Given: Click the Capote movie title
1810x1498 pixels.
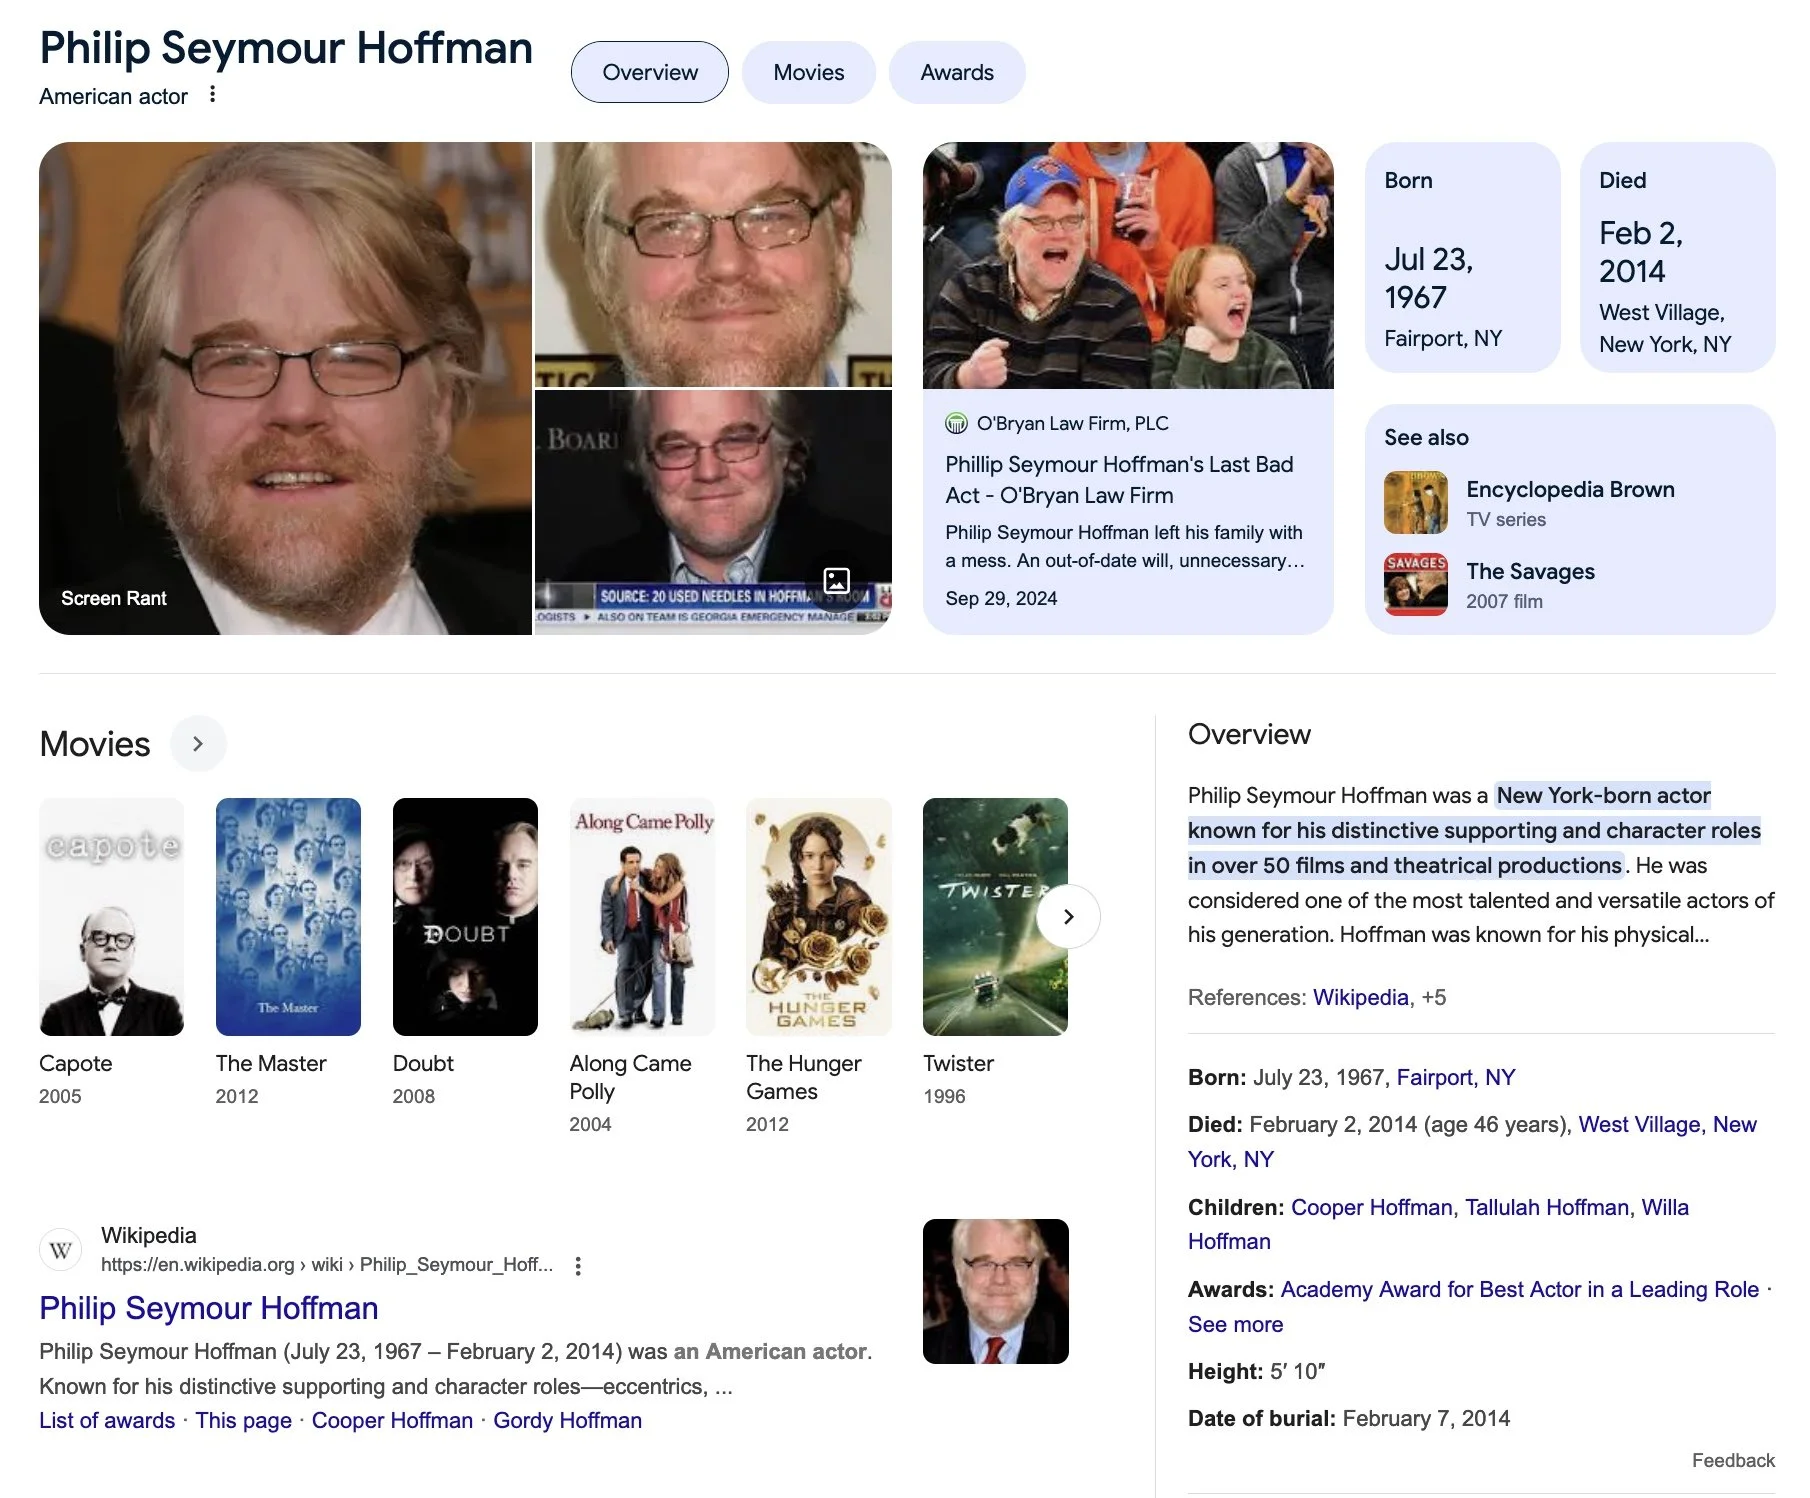Looking at the screenshot, I should click(76, 1063).
